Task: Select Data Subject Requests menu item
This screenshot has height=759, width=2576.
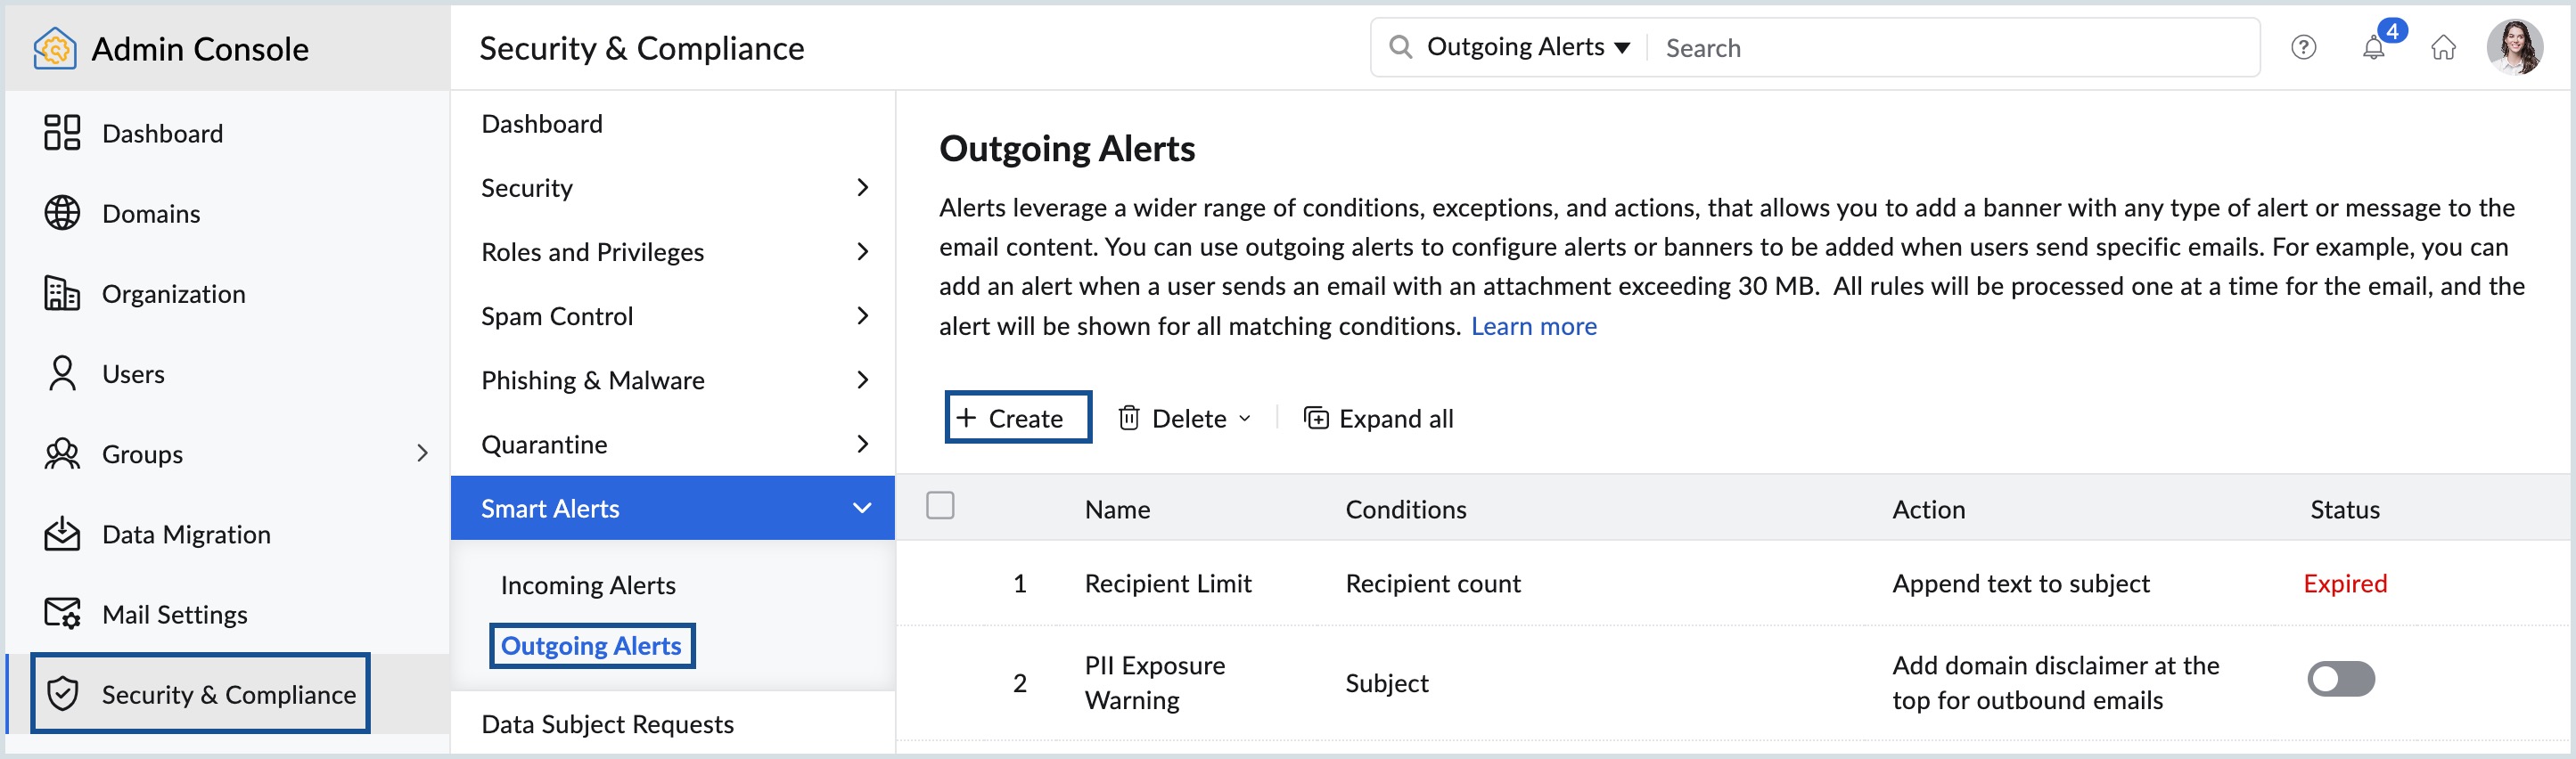Action: click(607, 724)
